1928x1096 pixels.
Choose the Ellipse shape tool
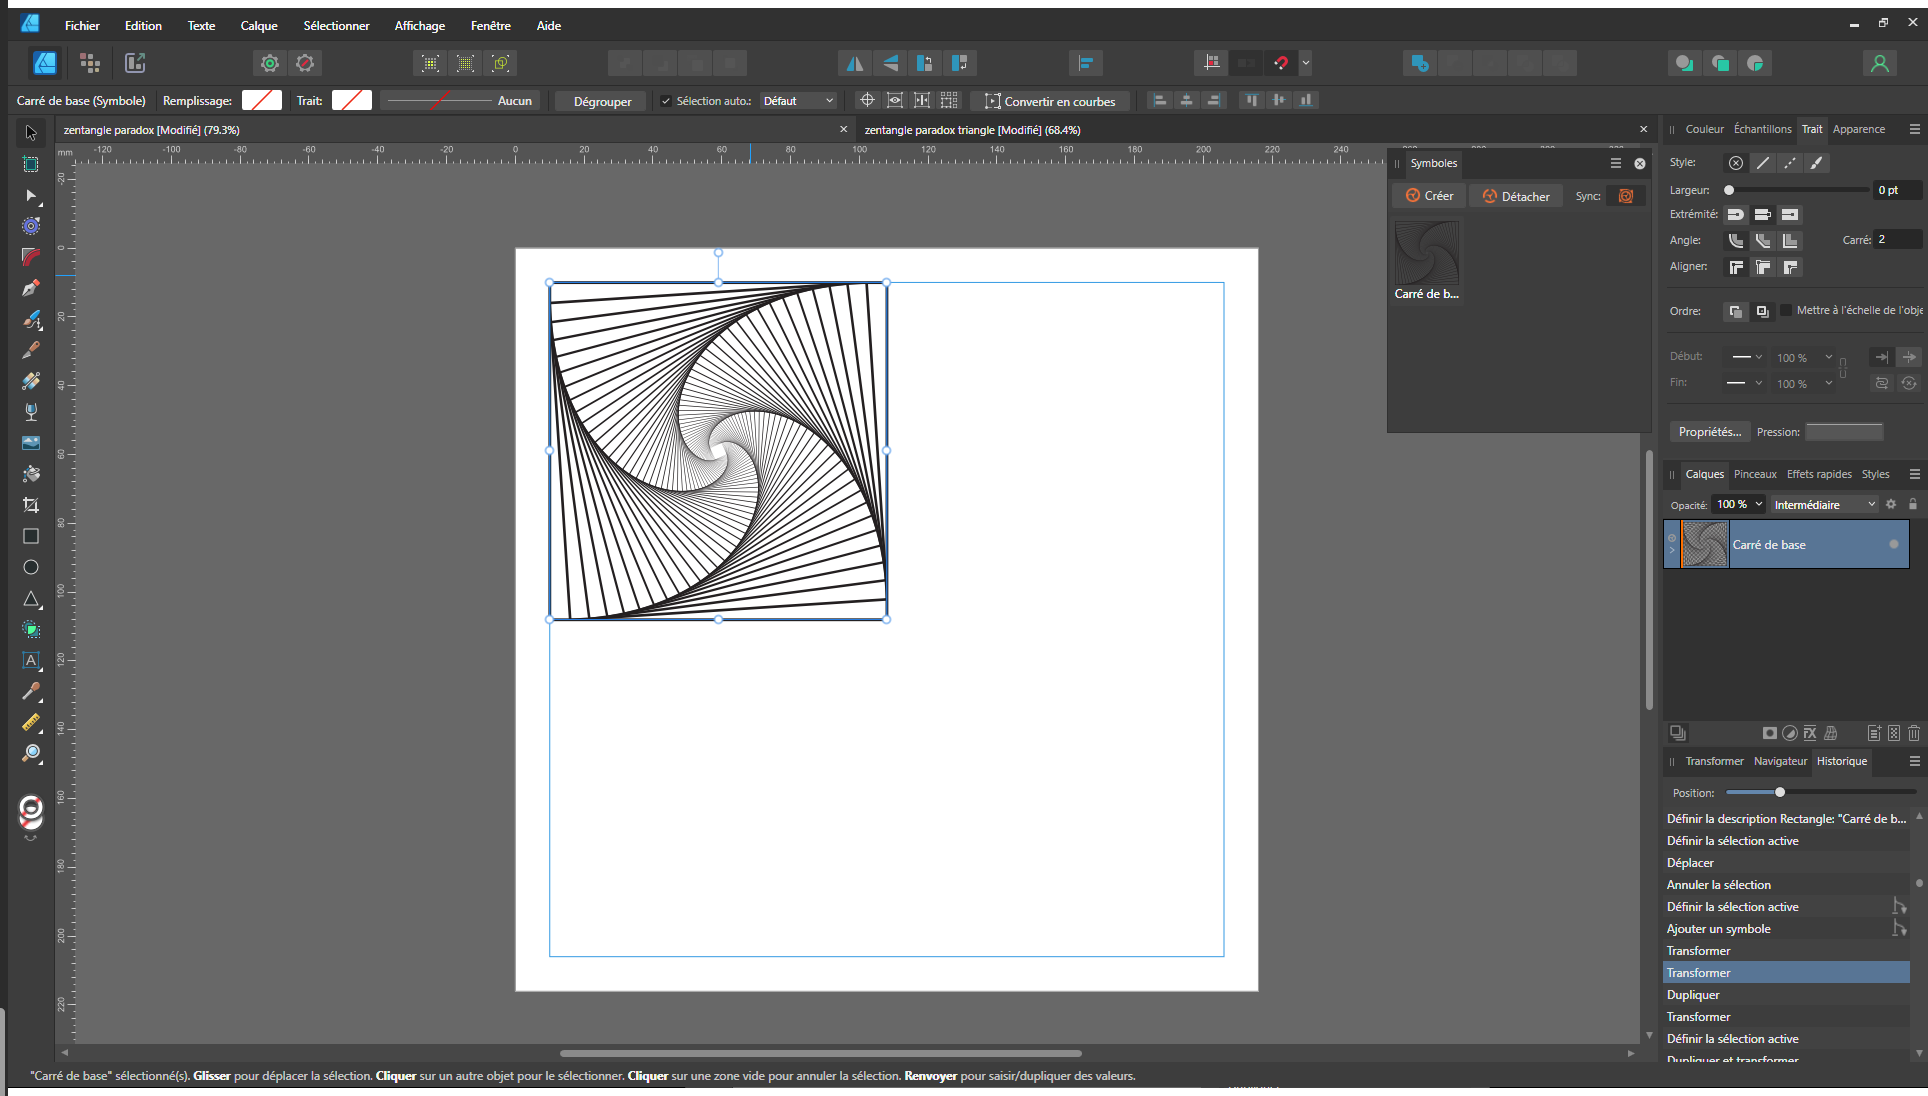pyautogui.click(x=31, y=567)
